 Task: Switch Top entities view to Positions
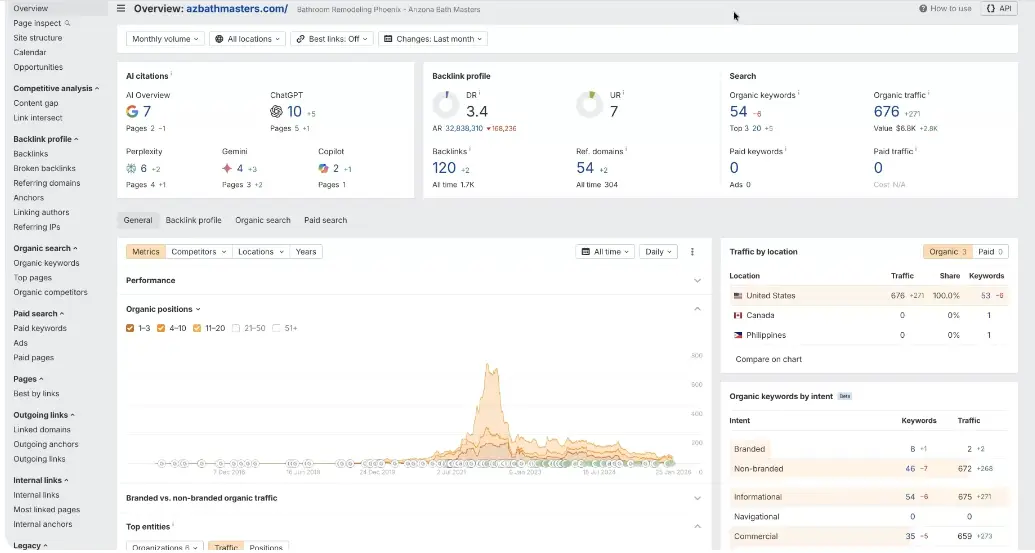point(266,547)
